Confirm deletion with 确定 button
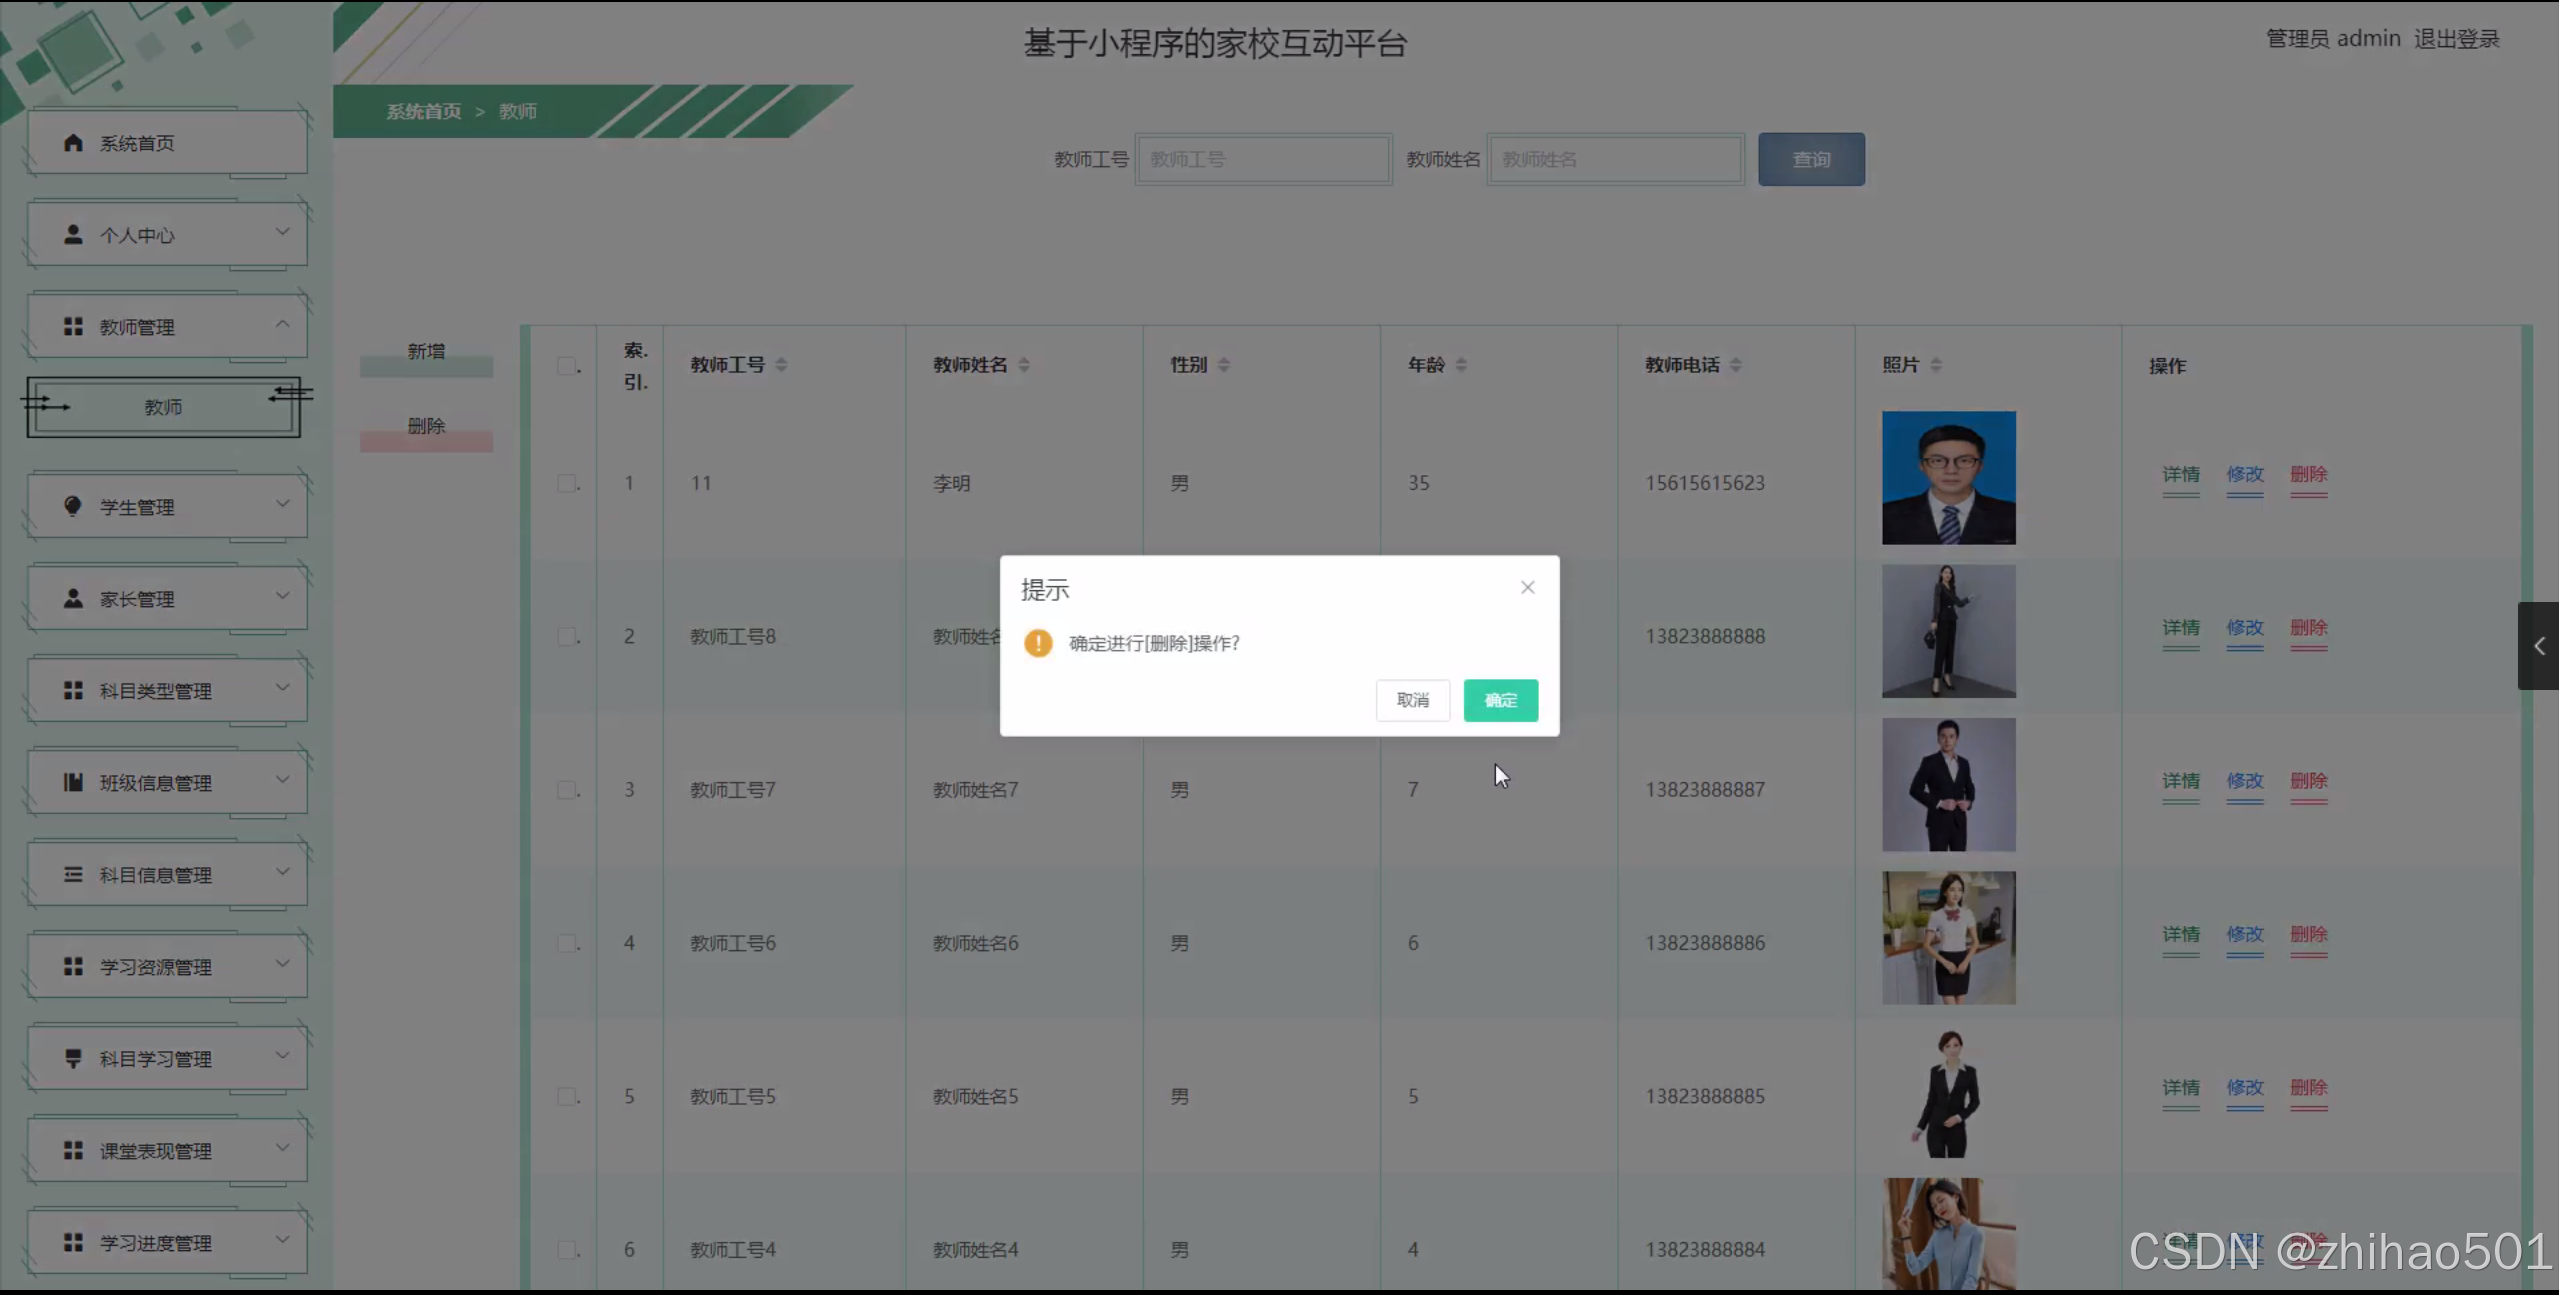The width and height of the screenshot is (2559, 1295). [1500, 700]
